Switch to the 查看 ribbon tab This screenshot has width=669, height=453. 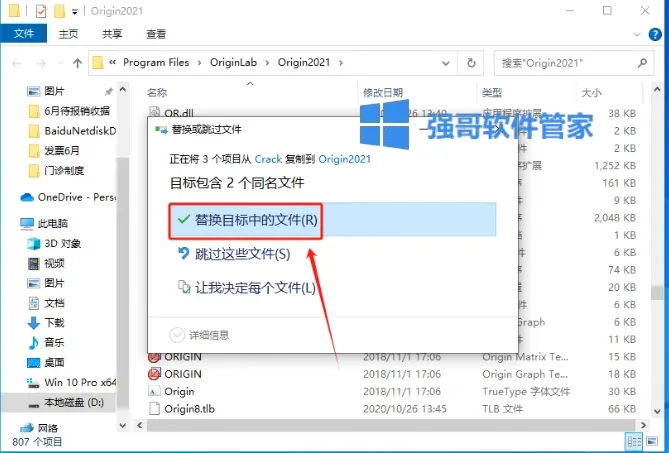156,34
